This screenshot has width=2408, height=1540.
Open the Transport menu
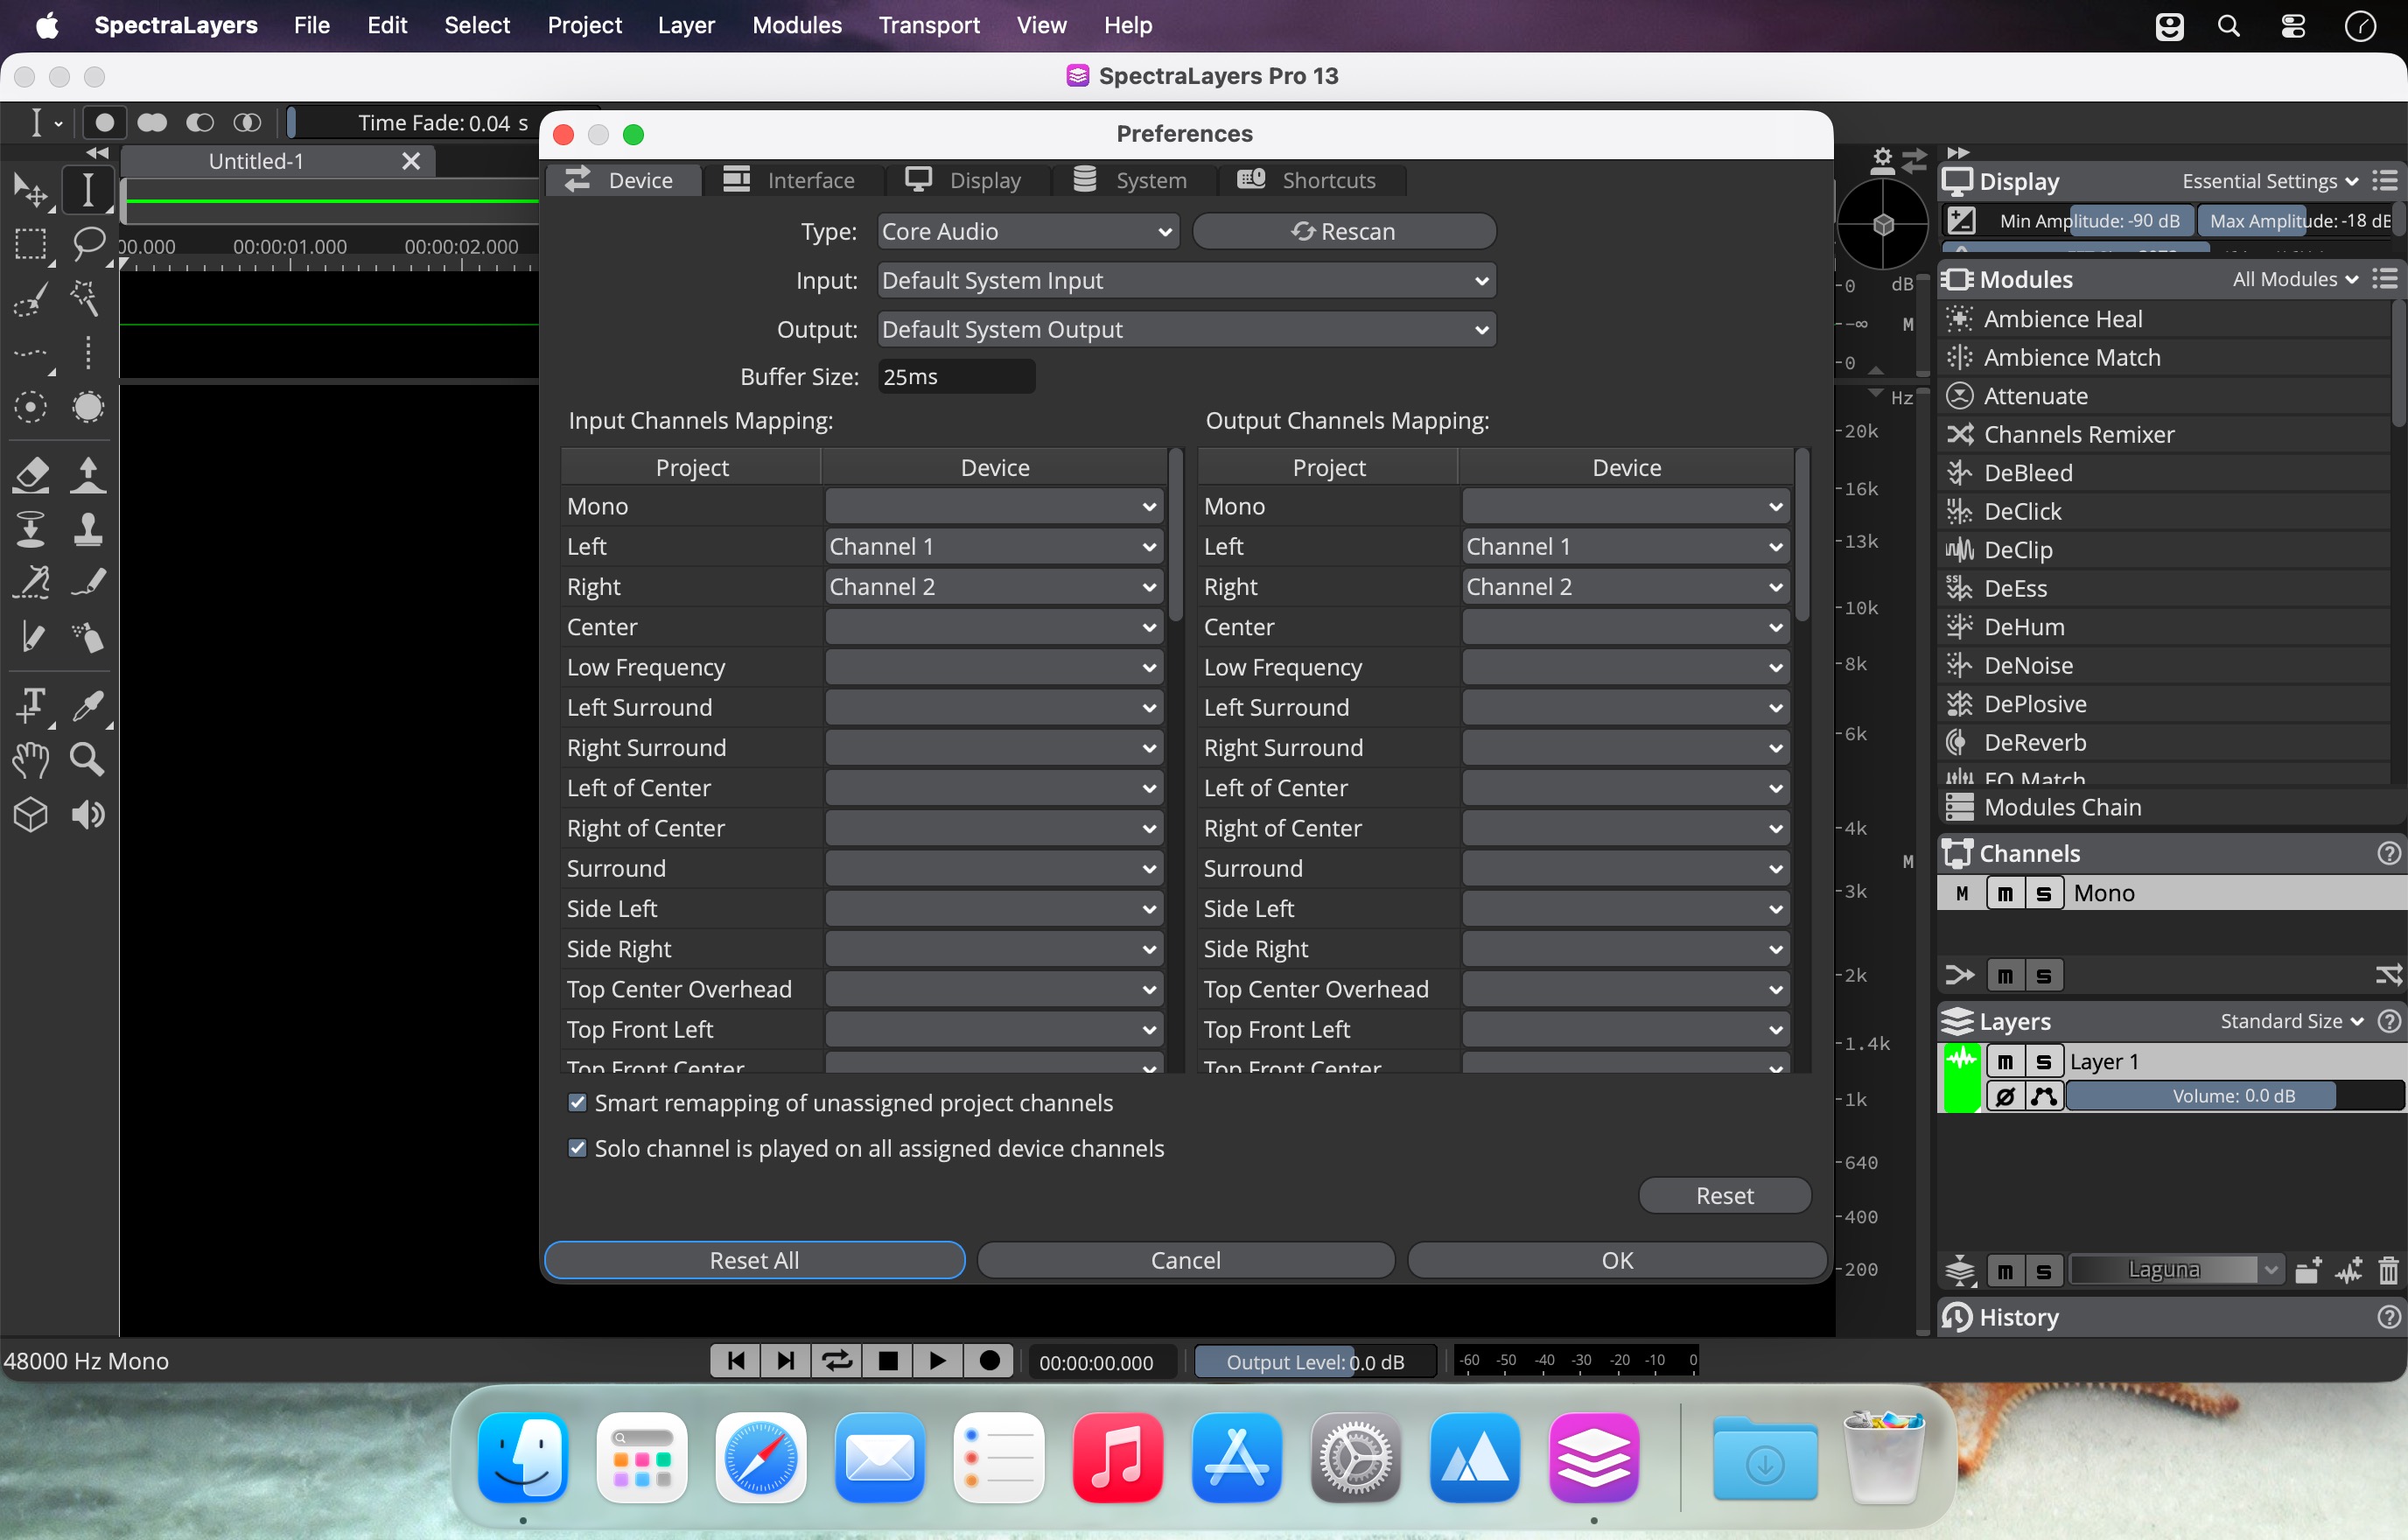pos(929,25)
